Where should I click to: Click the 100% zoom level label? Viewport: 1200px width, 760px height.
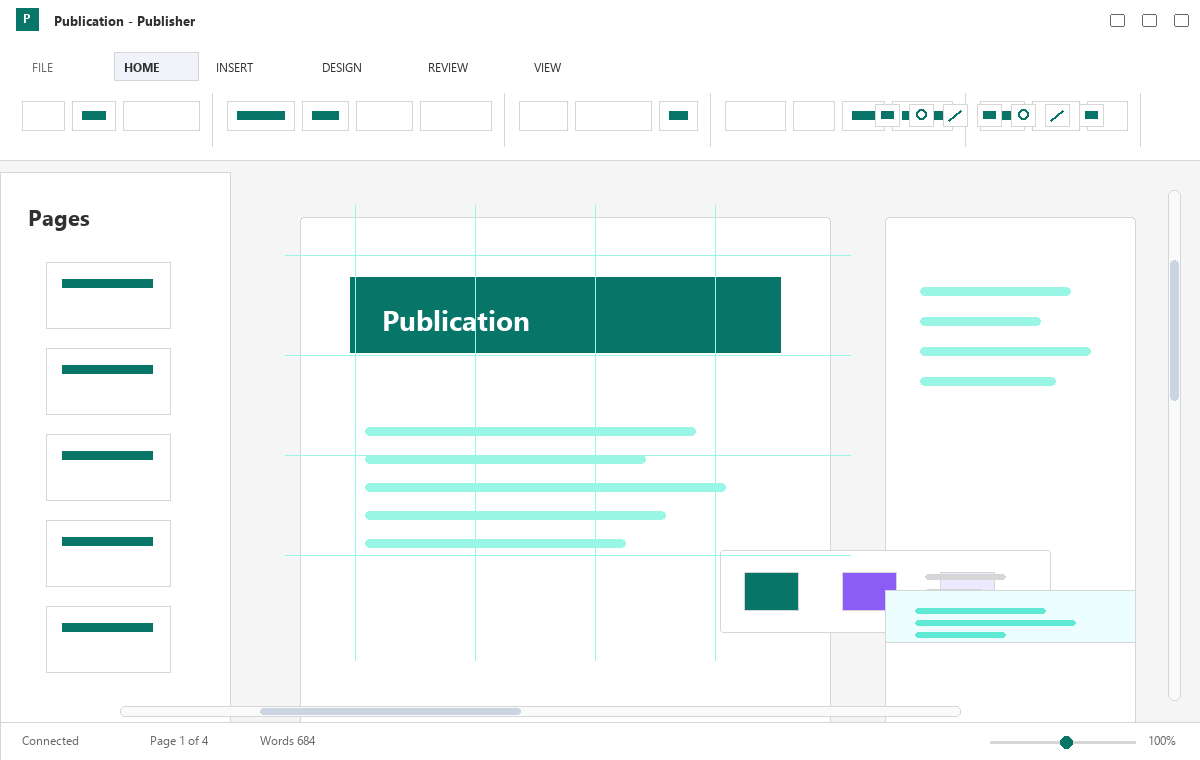point(1162,741)
